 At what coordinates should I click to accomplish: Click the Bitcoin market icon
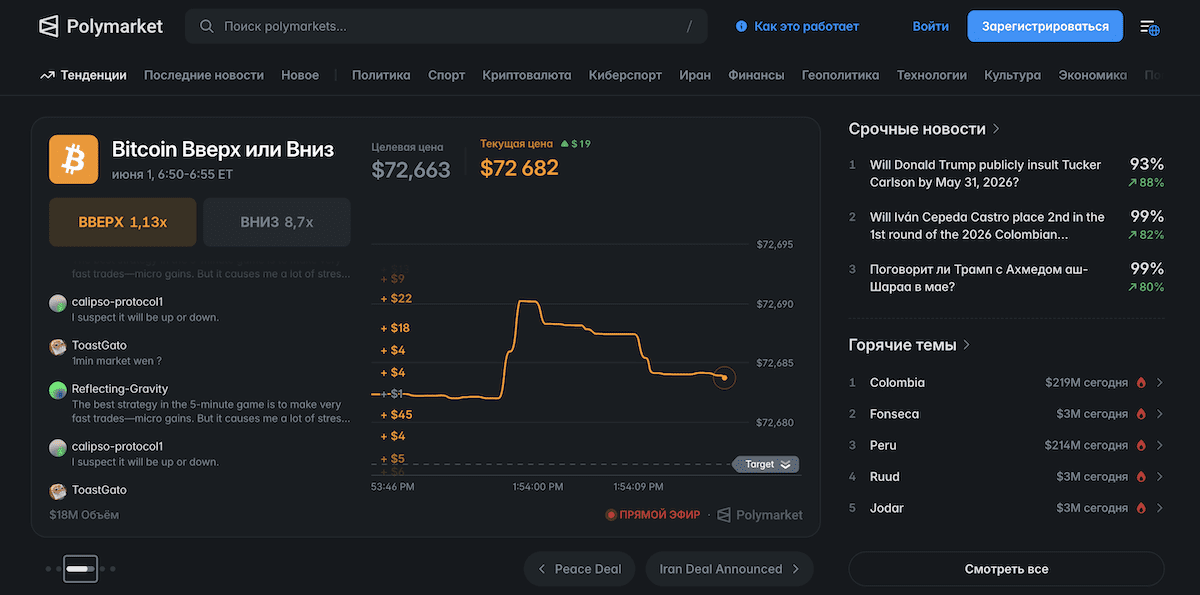point(73,159)
